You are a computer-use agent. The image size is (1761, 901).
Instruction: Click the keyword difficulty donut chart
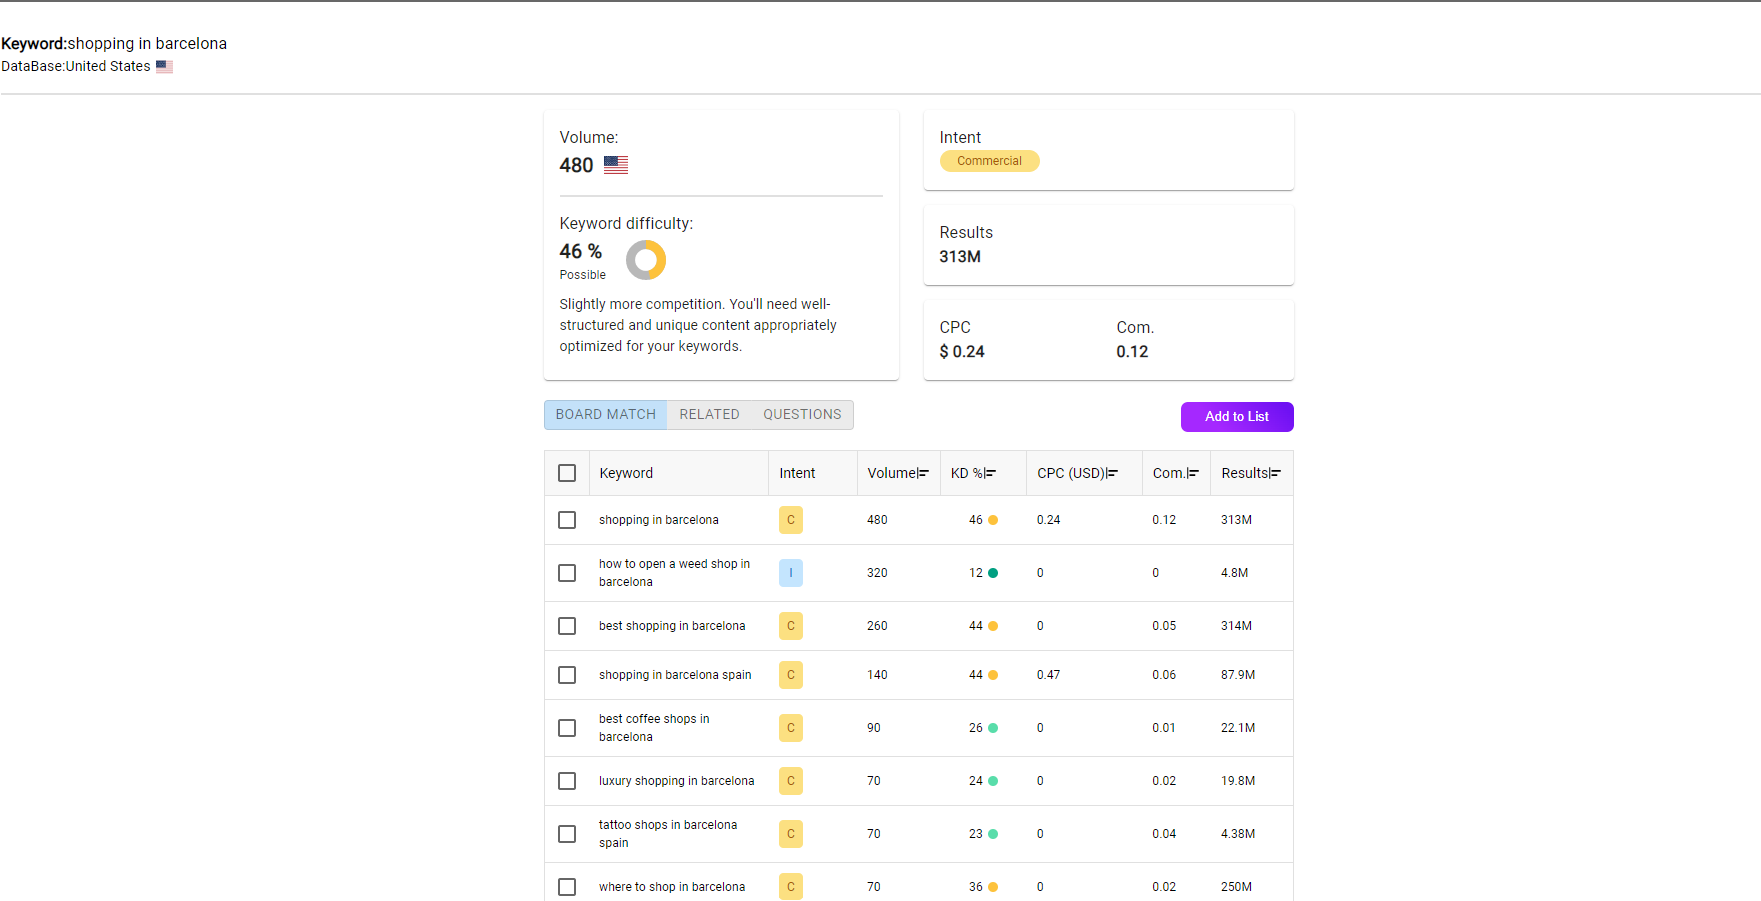[x=646, y=259]
